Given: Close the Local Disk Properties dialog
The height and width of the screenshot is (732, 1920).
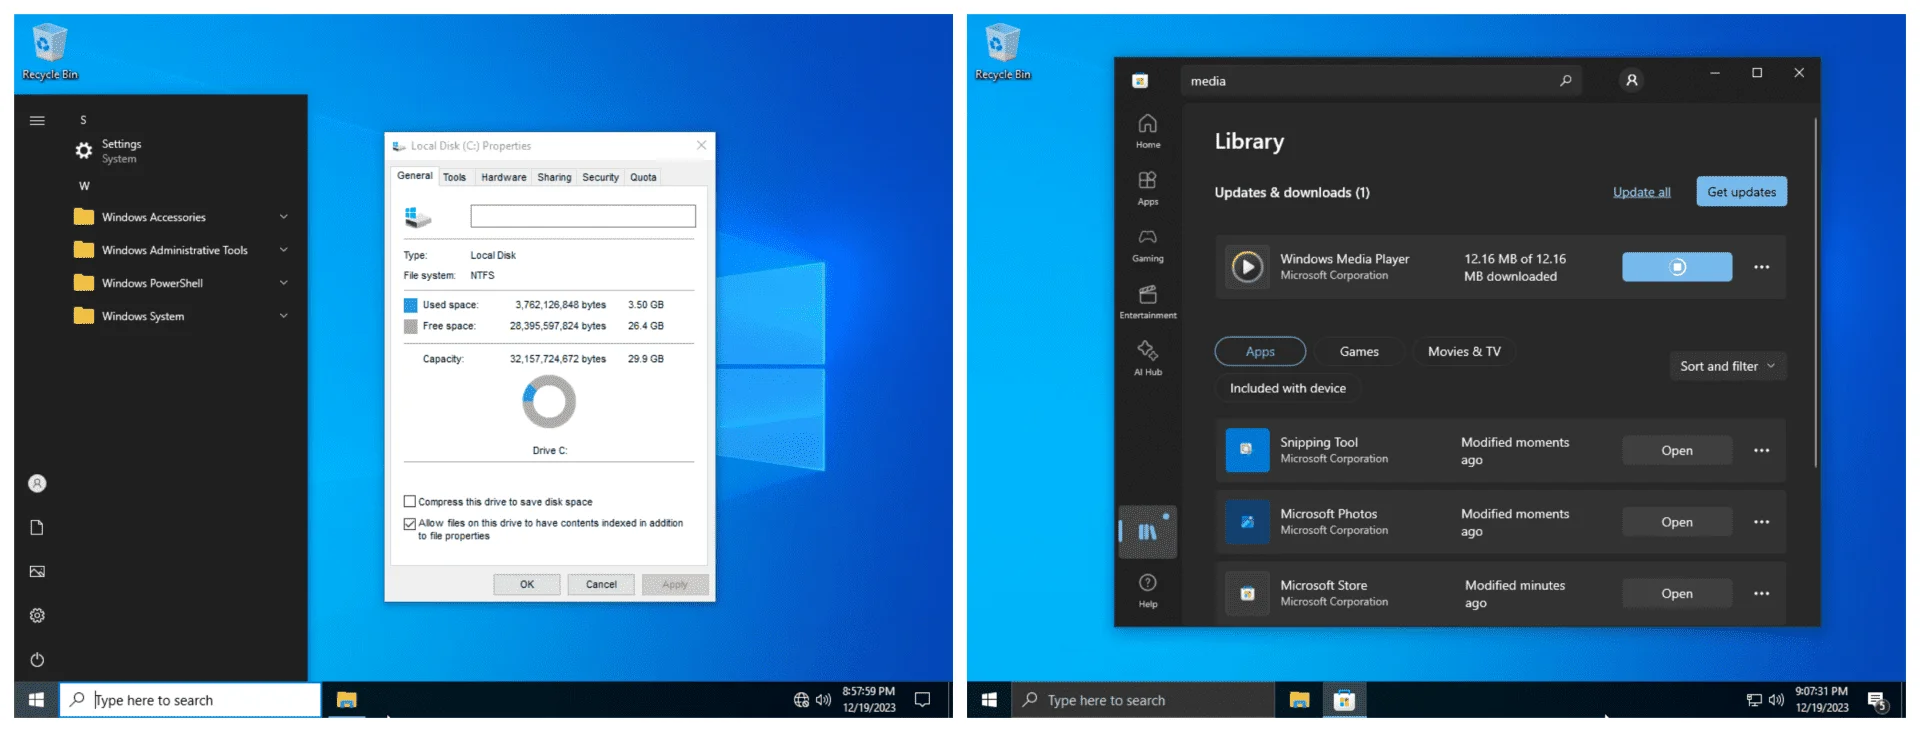Looking at the screenshot, I should [702, 145].
